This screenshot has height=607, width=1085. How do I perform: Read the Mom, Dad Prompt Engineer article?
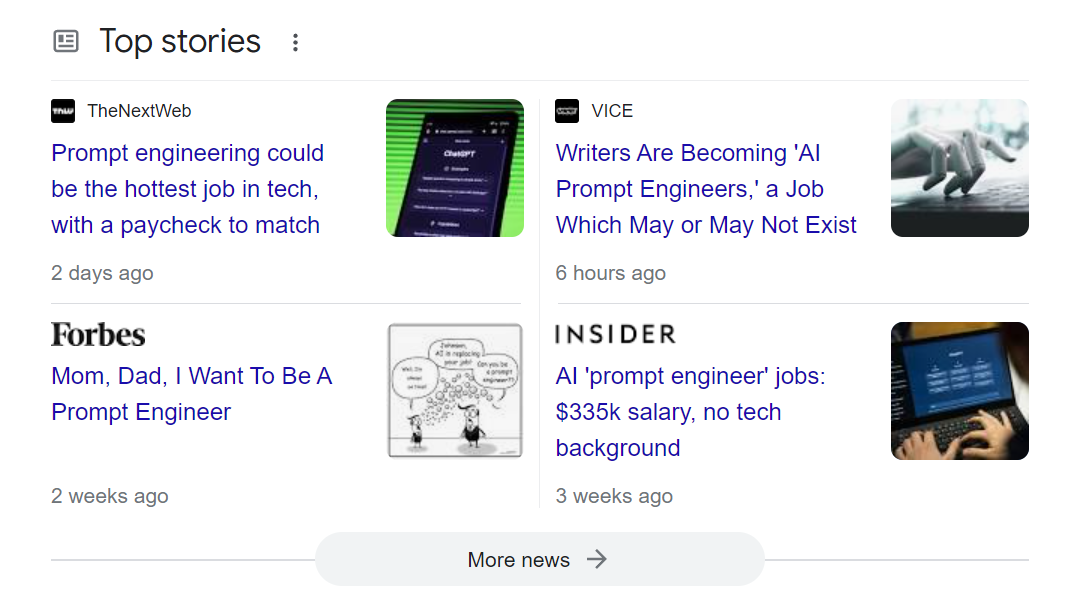point(191,394)
